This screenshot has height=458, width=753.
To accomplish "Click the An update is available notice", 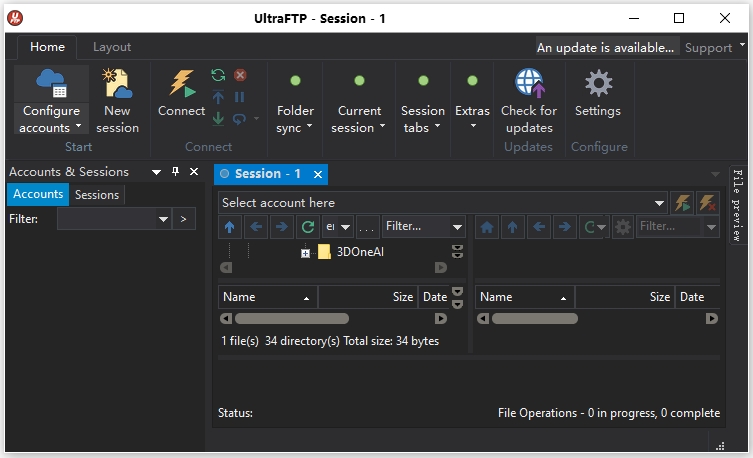I will click(606, 47).
